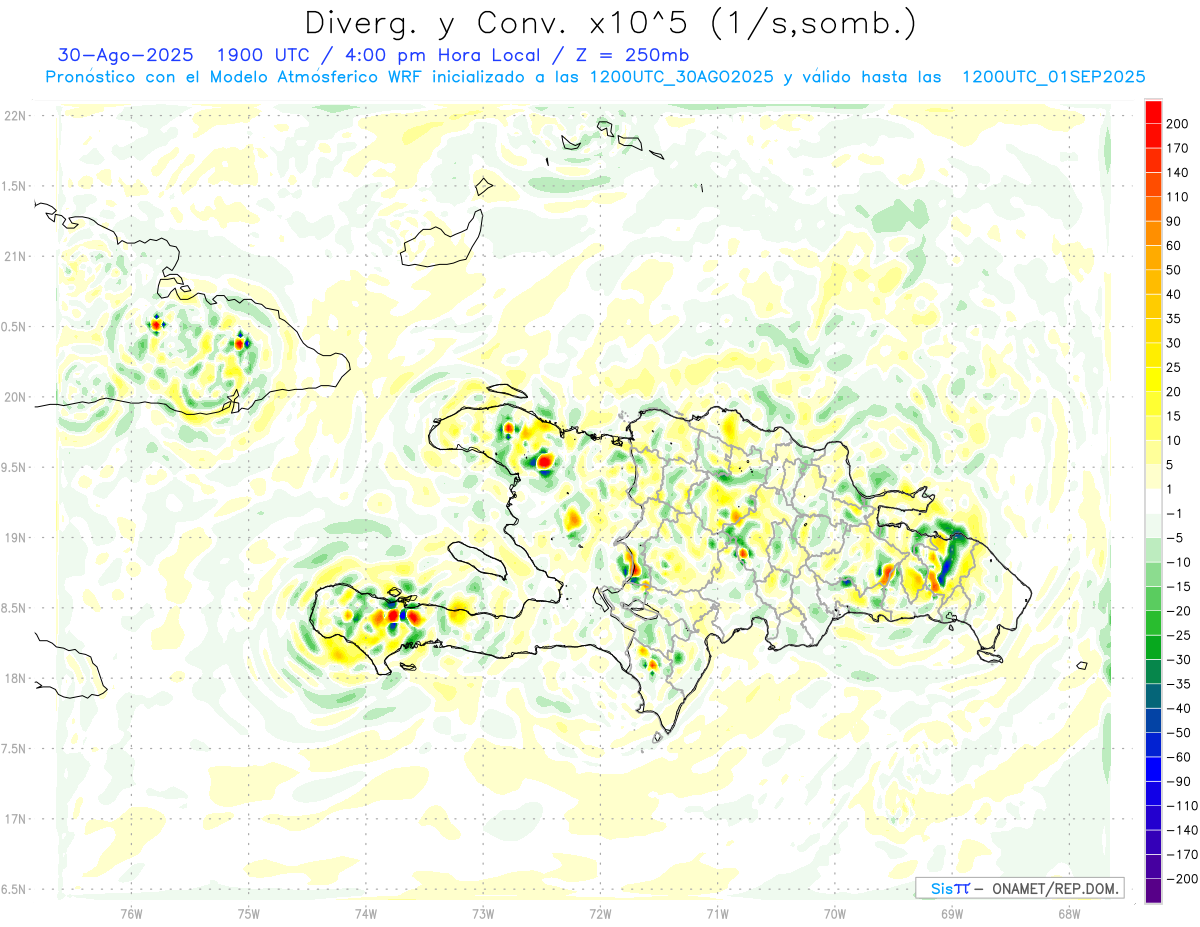This screenshot has height=927, width=1200.
Task: Click the "200" color bar label
Action: pyautogui.click(x=1178, y=123)
